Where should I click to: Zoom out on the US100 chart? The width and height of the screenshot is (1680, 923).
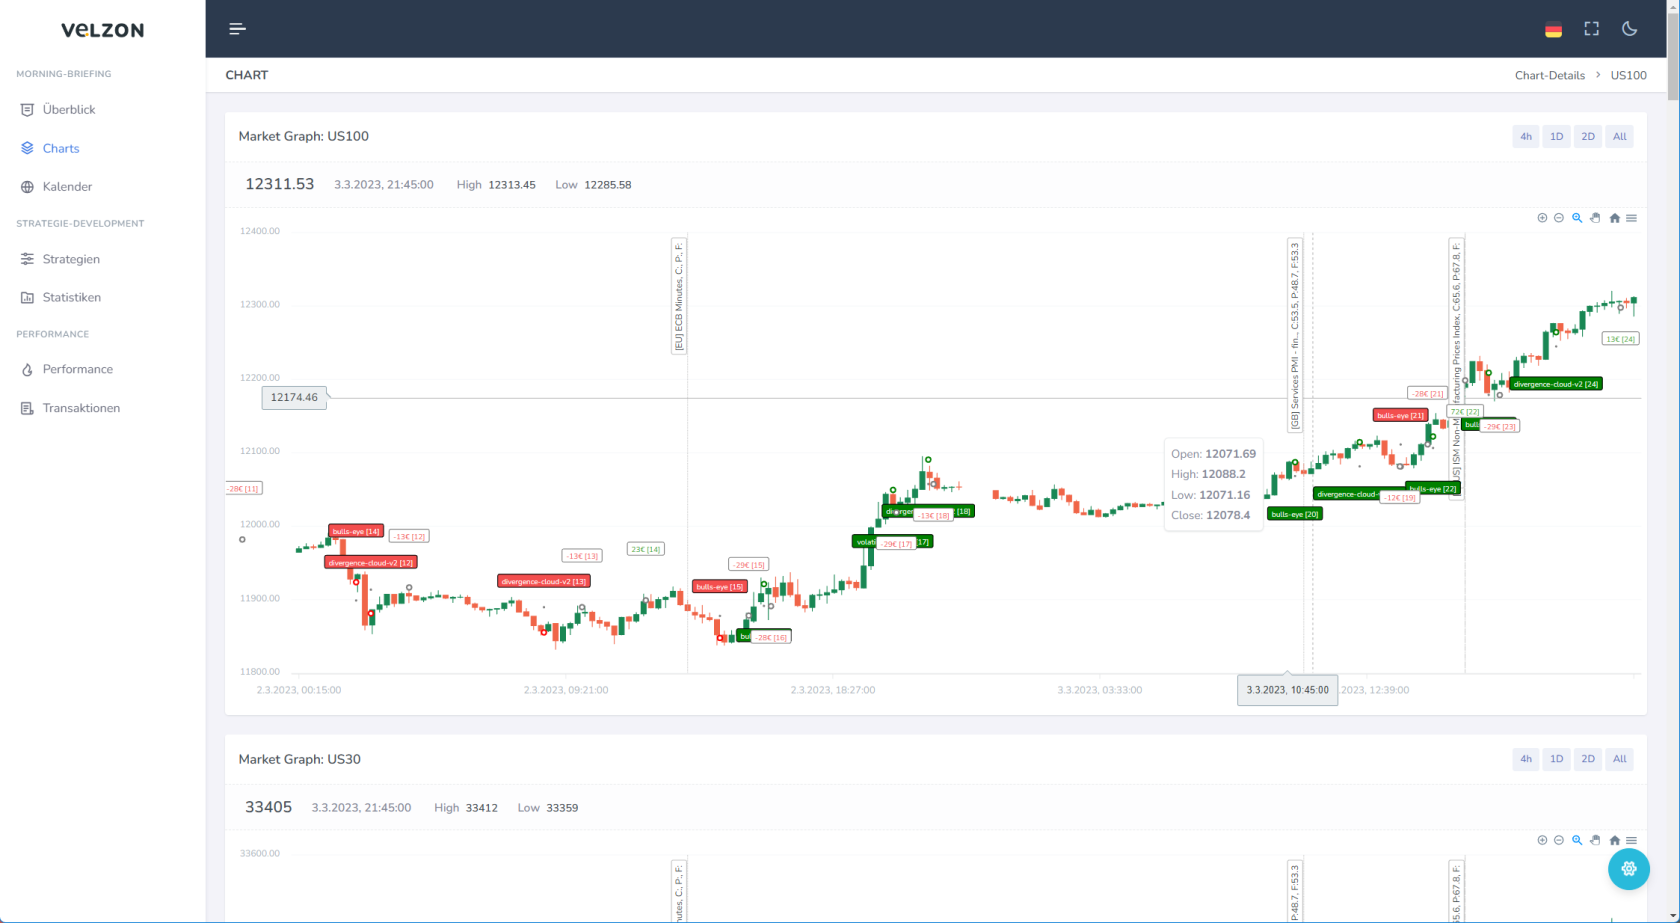point(1559,218)
